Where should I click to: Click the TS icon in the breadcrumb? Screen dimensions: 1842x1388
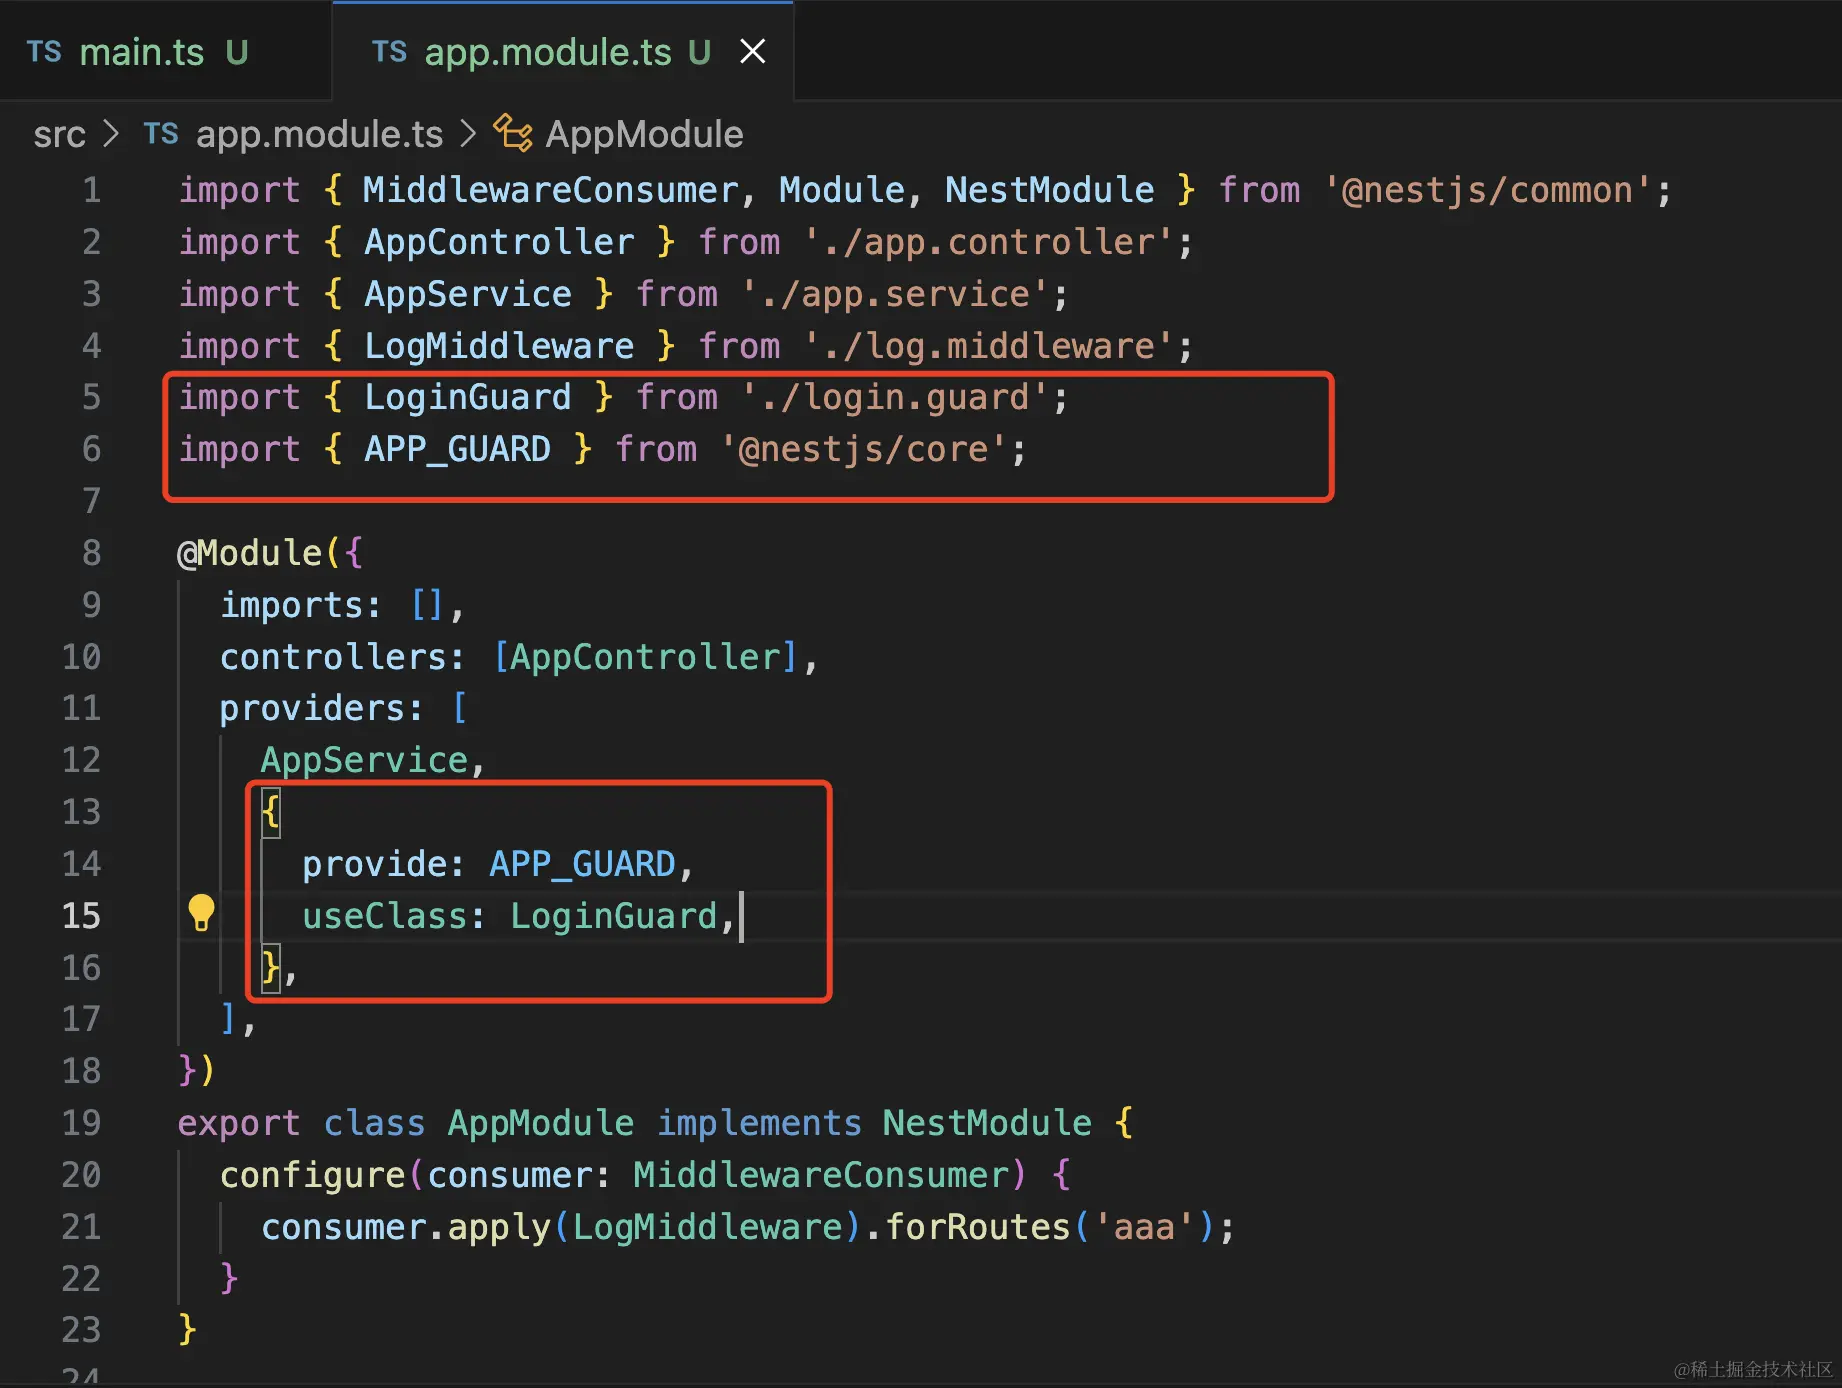(161, 134)
